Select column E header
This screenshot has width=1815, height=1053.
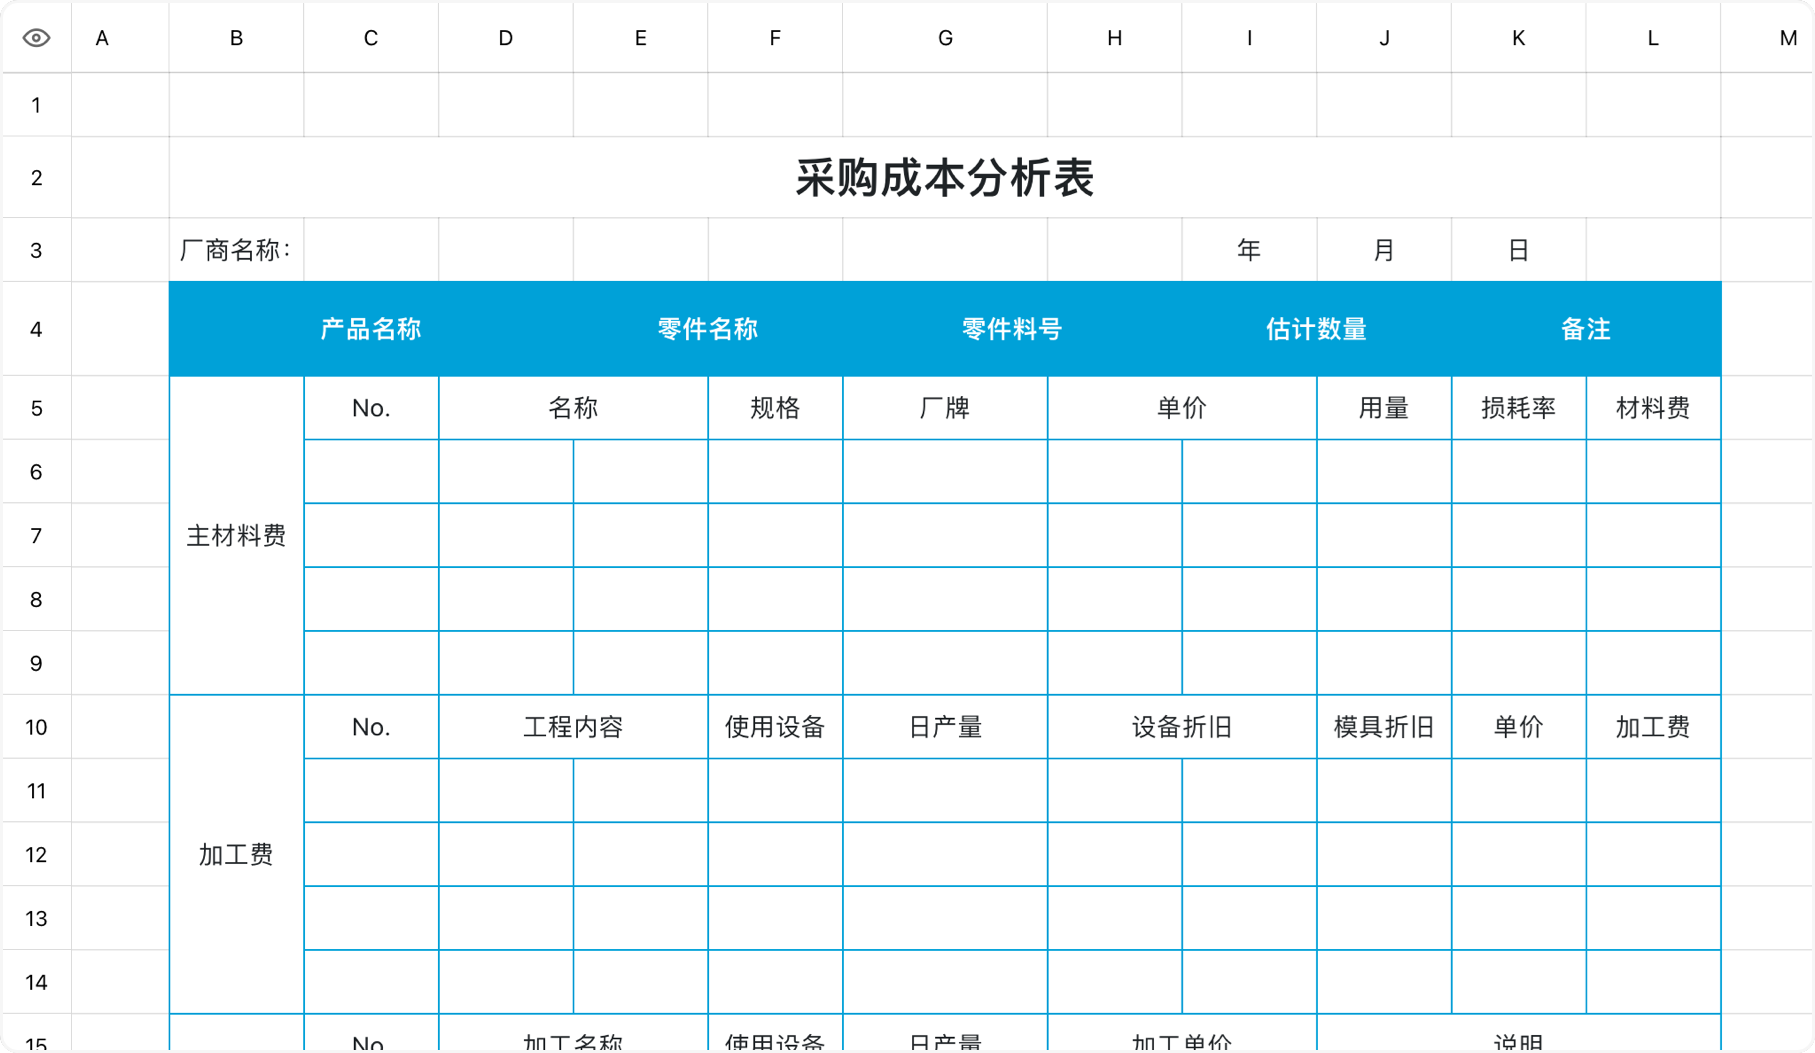(640, 38)
